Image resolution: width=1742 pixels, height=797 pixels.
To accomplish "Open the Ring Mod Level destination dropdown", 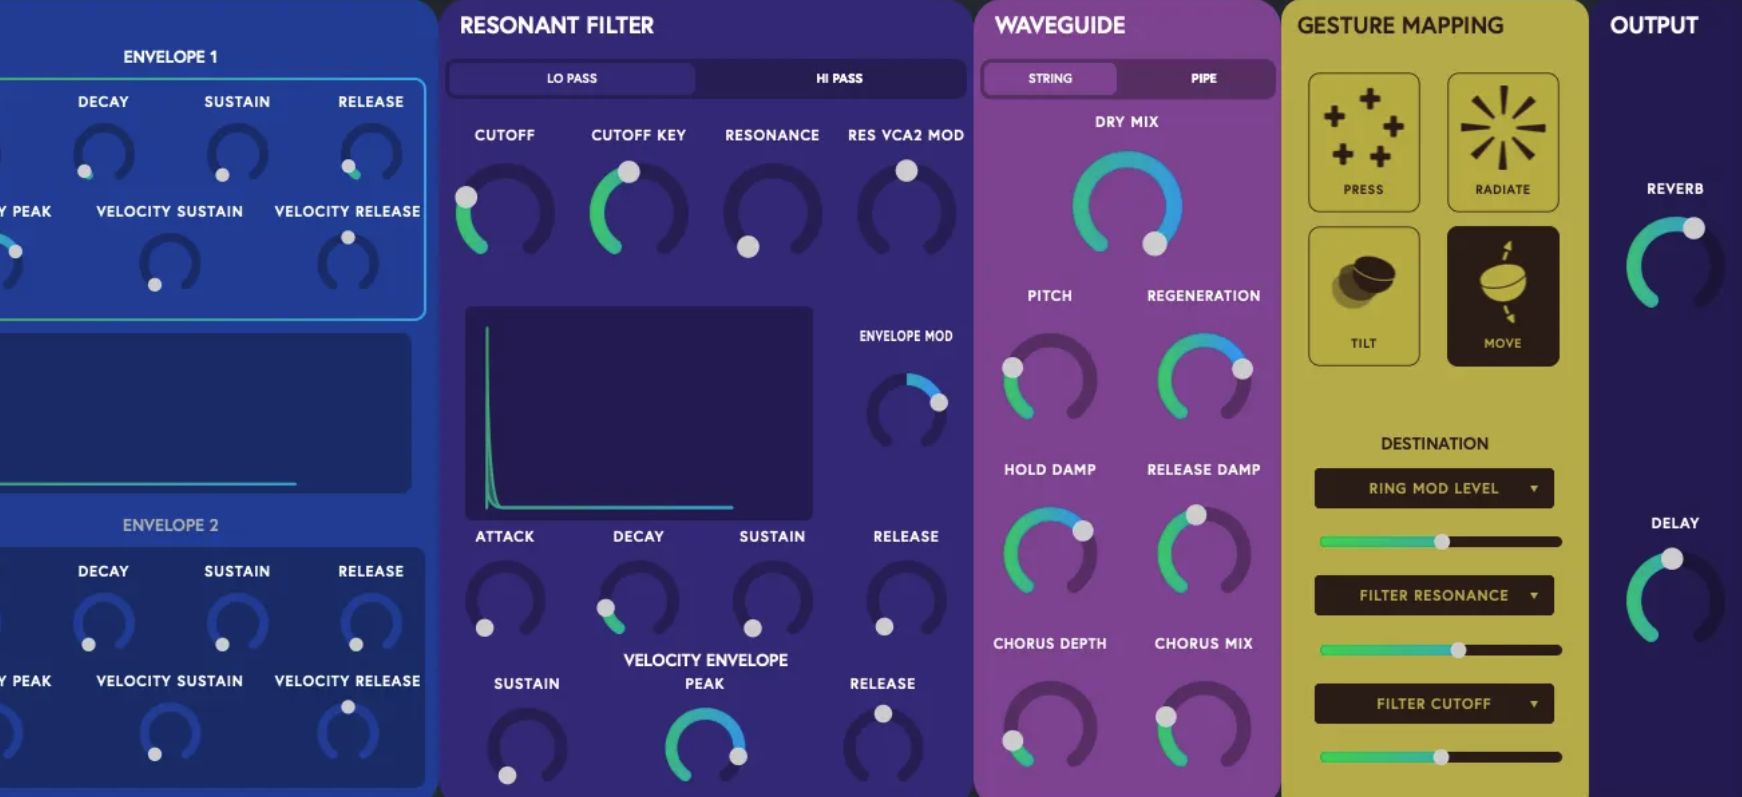I will [x=1434, y=488].
